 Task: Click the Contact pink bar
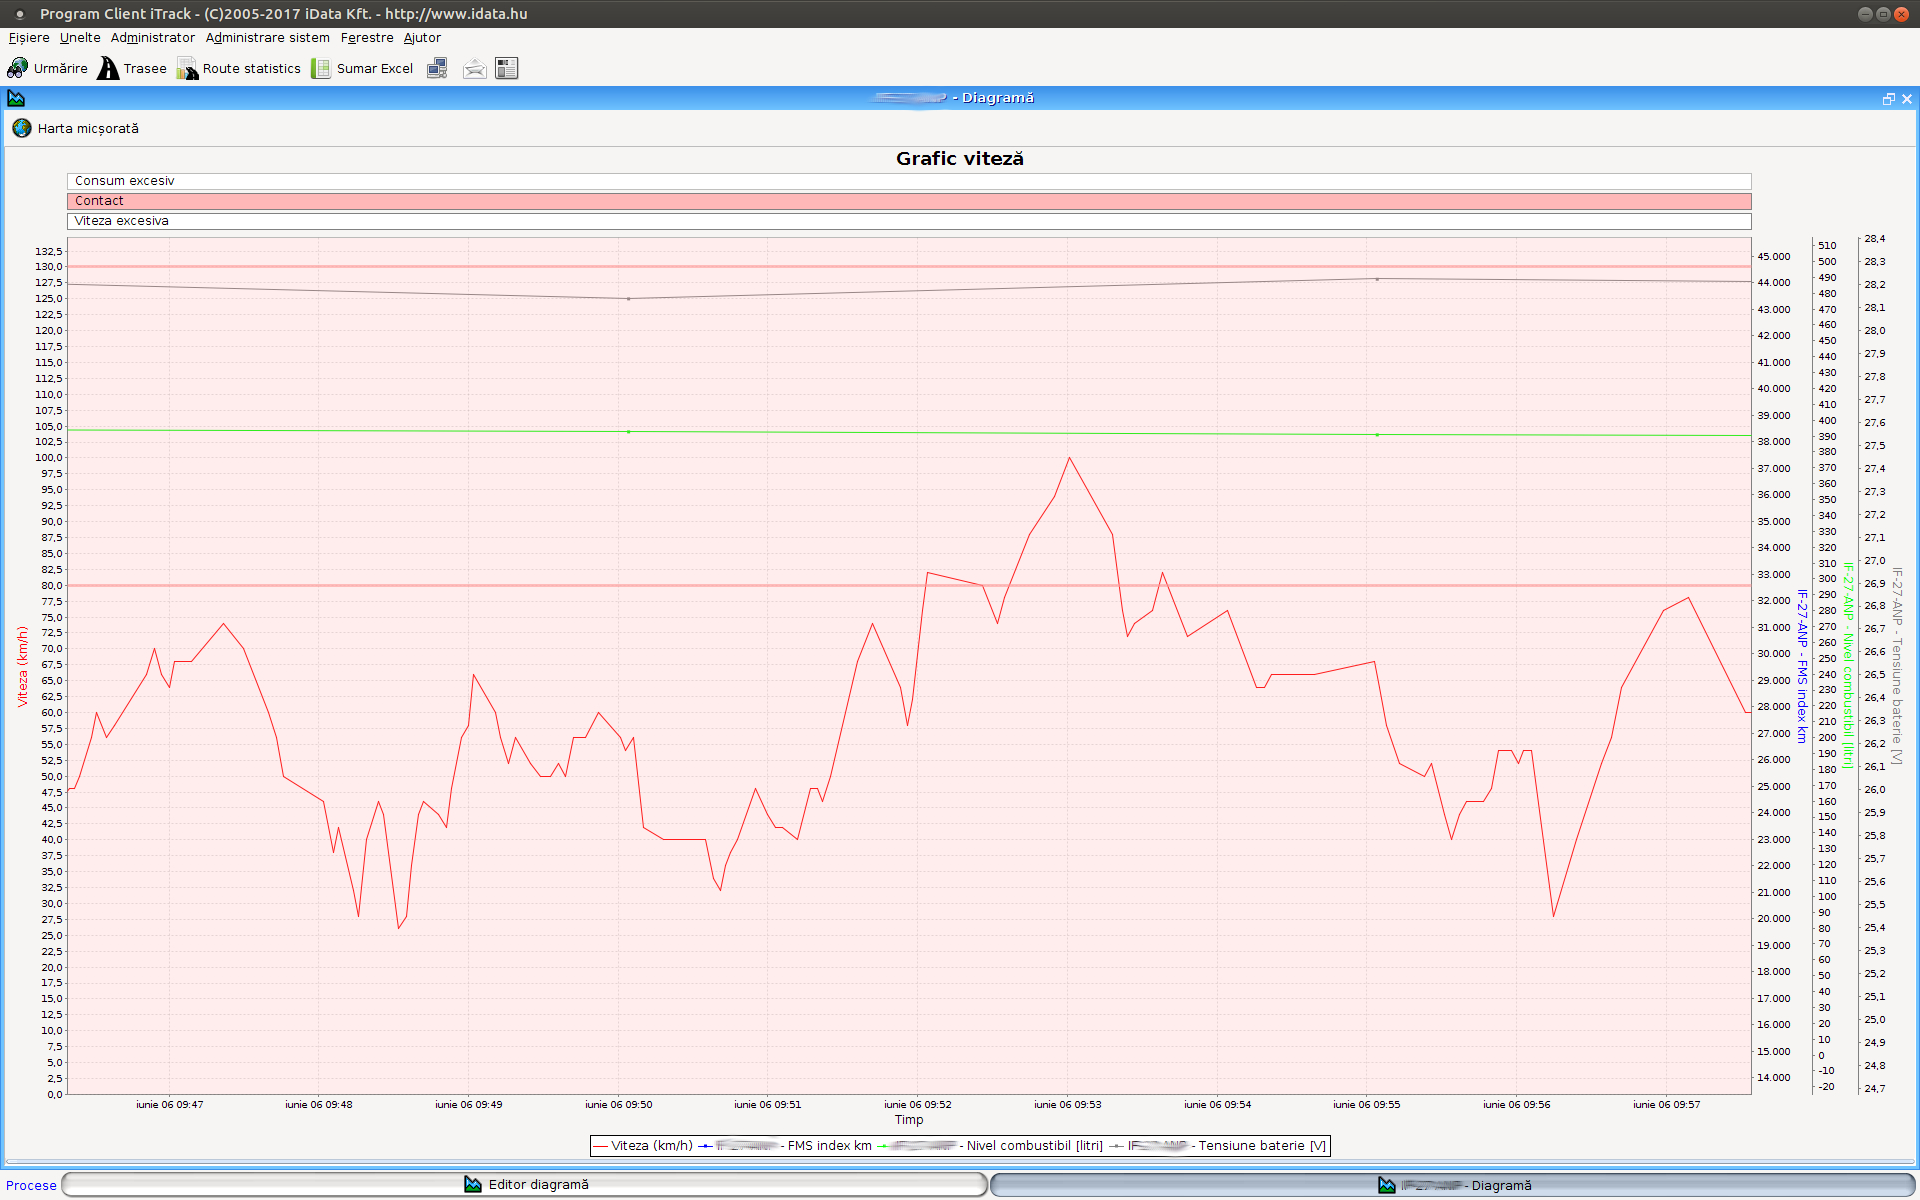[908, 201]
